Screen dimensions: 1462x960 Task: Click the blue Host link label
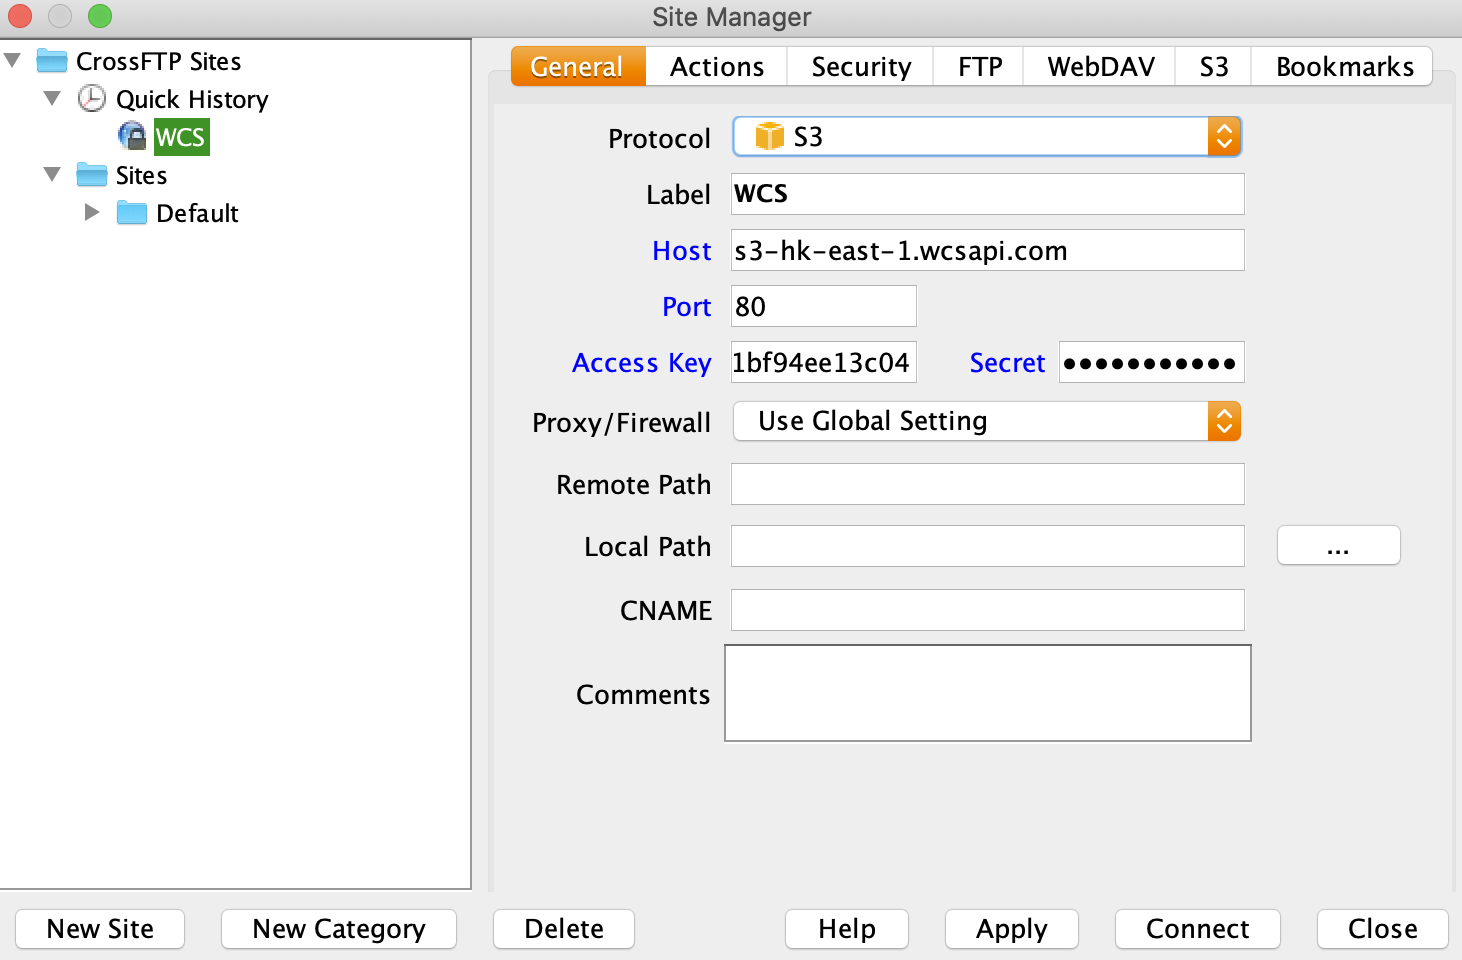(x=682, y=251)
